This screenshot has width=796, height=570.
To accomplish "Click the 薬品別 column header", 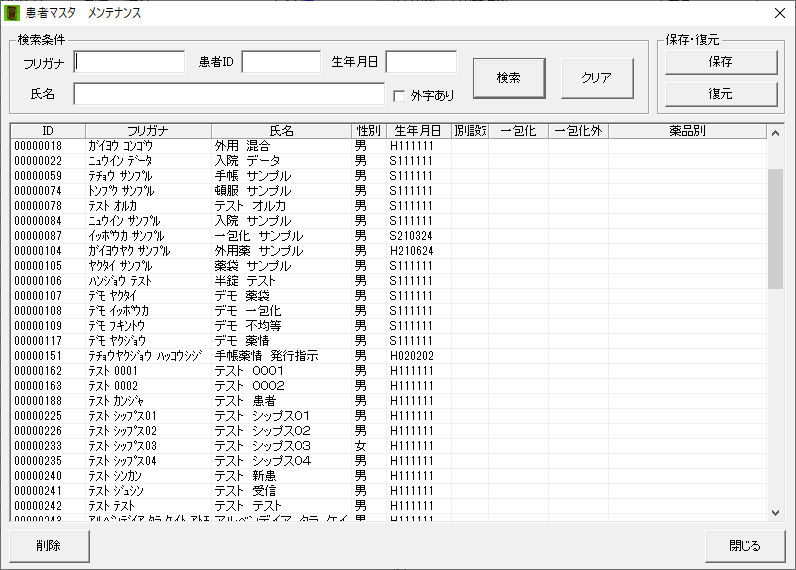I will 687,131.
